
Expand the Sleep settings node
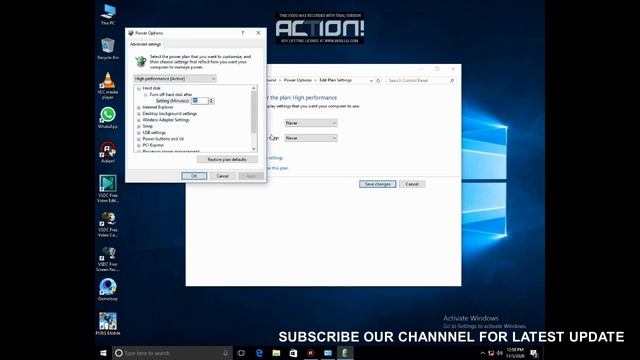coord(138,126)
